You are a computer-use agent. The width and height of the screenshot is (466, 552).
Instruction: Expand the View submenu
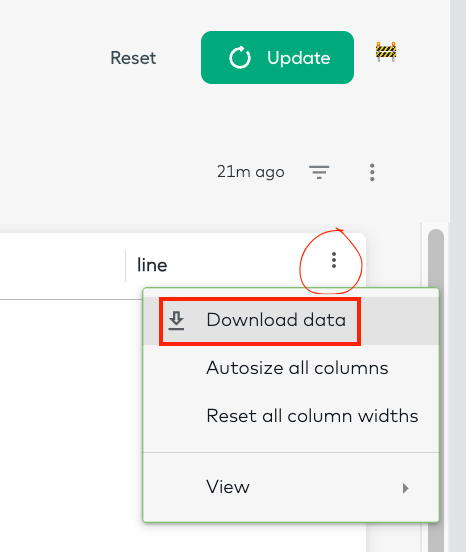click(x=291, y=487)
